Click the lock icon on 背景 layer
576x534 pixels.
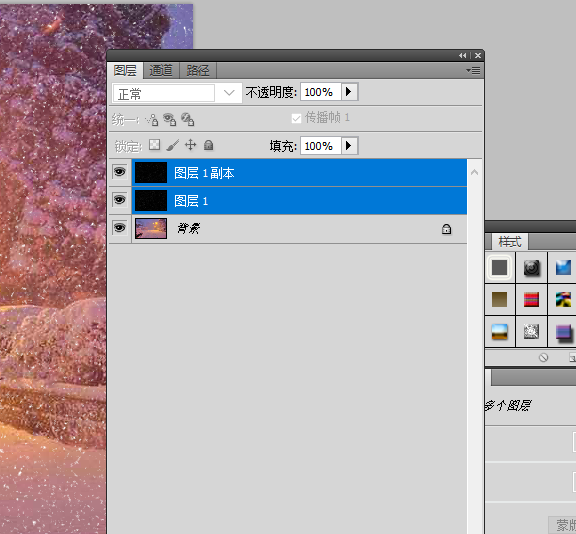point(446,229)
